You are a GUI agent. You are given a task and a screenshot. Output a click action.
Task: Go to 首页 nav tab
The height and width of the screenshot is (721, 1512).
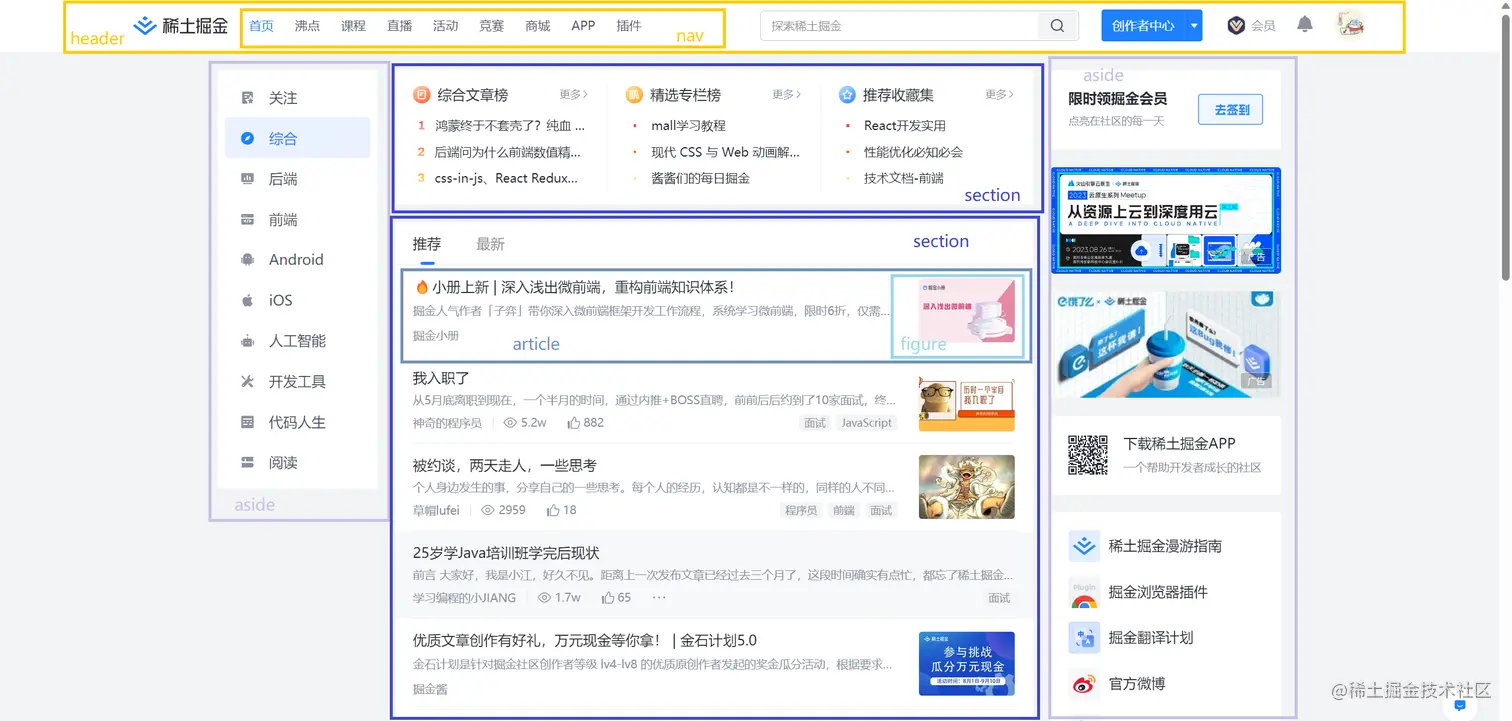[x=261, y=26]
